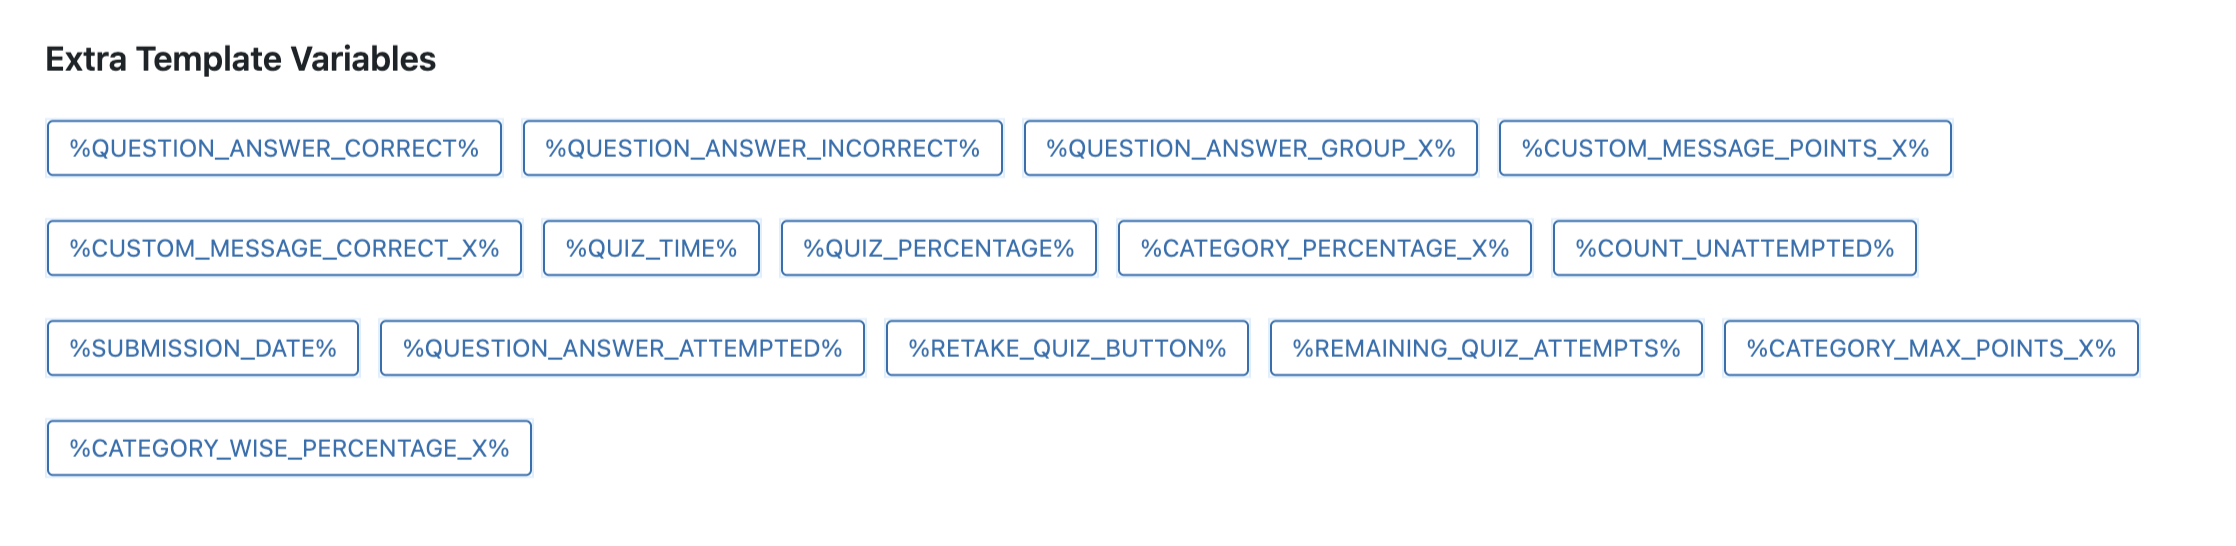Choose the %CUSTOM_MESSAGE_POINTS_X% variable
The height and width of the screenshot is (546, 2236).
click(1725, 149)
